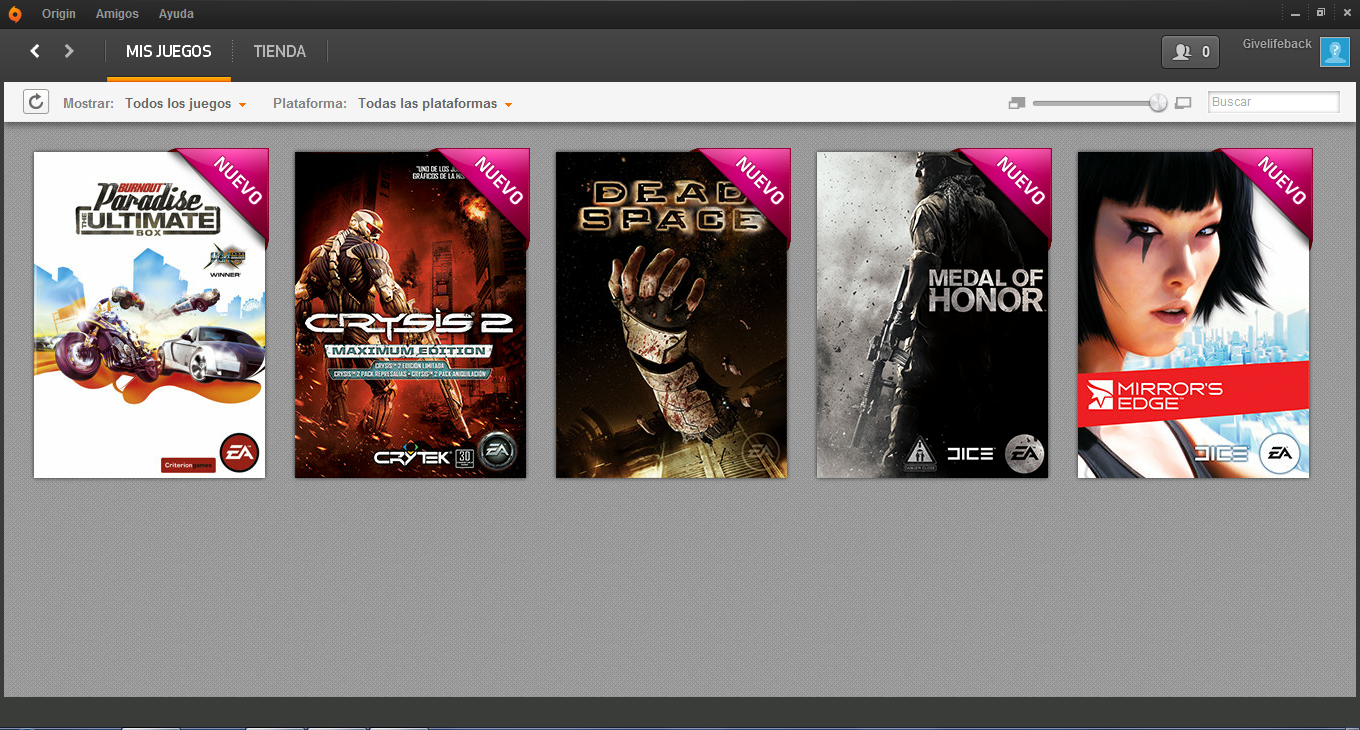Open the Ayuda menu
Image resolution: width=1360 pixels, height=730 pixels.
point(176,14)
